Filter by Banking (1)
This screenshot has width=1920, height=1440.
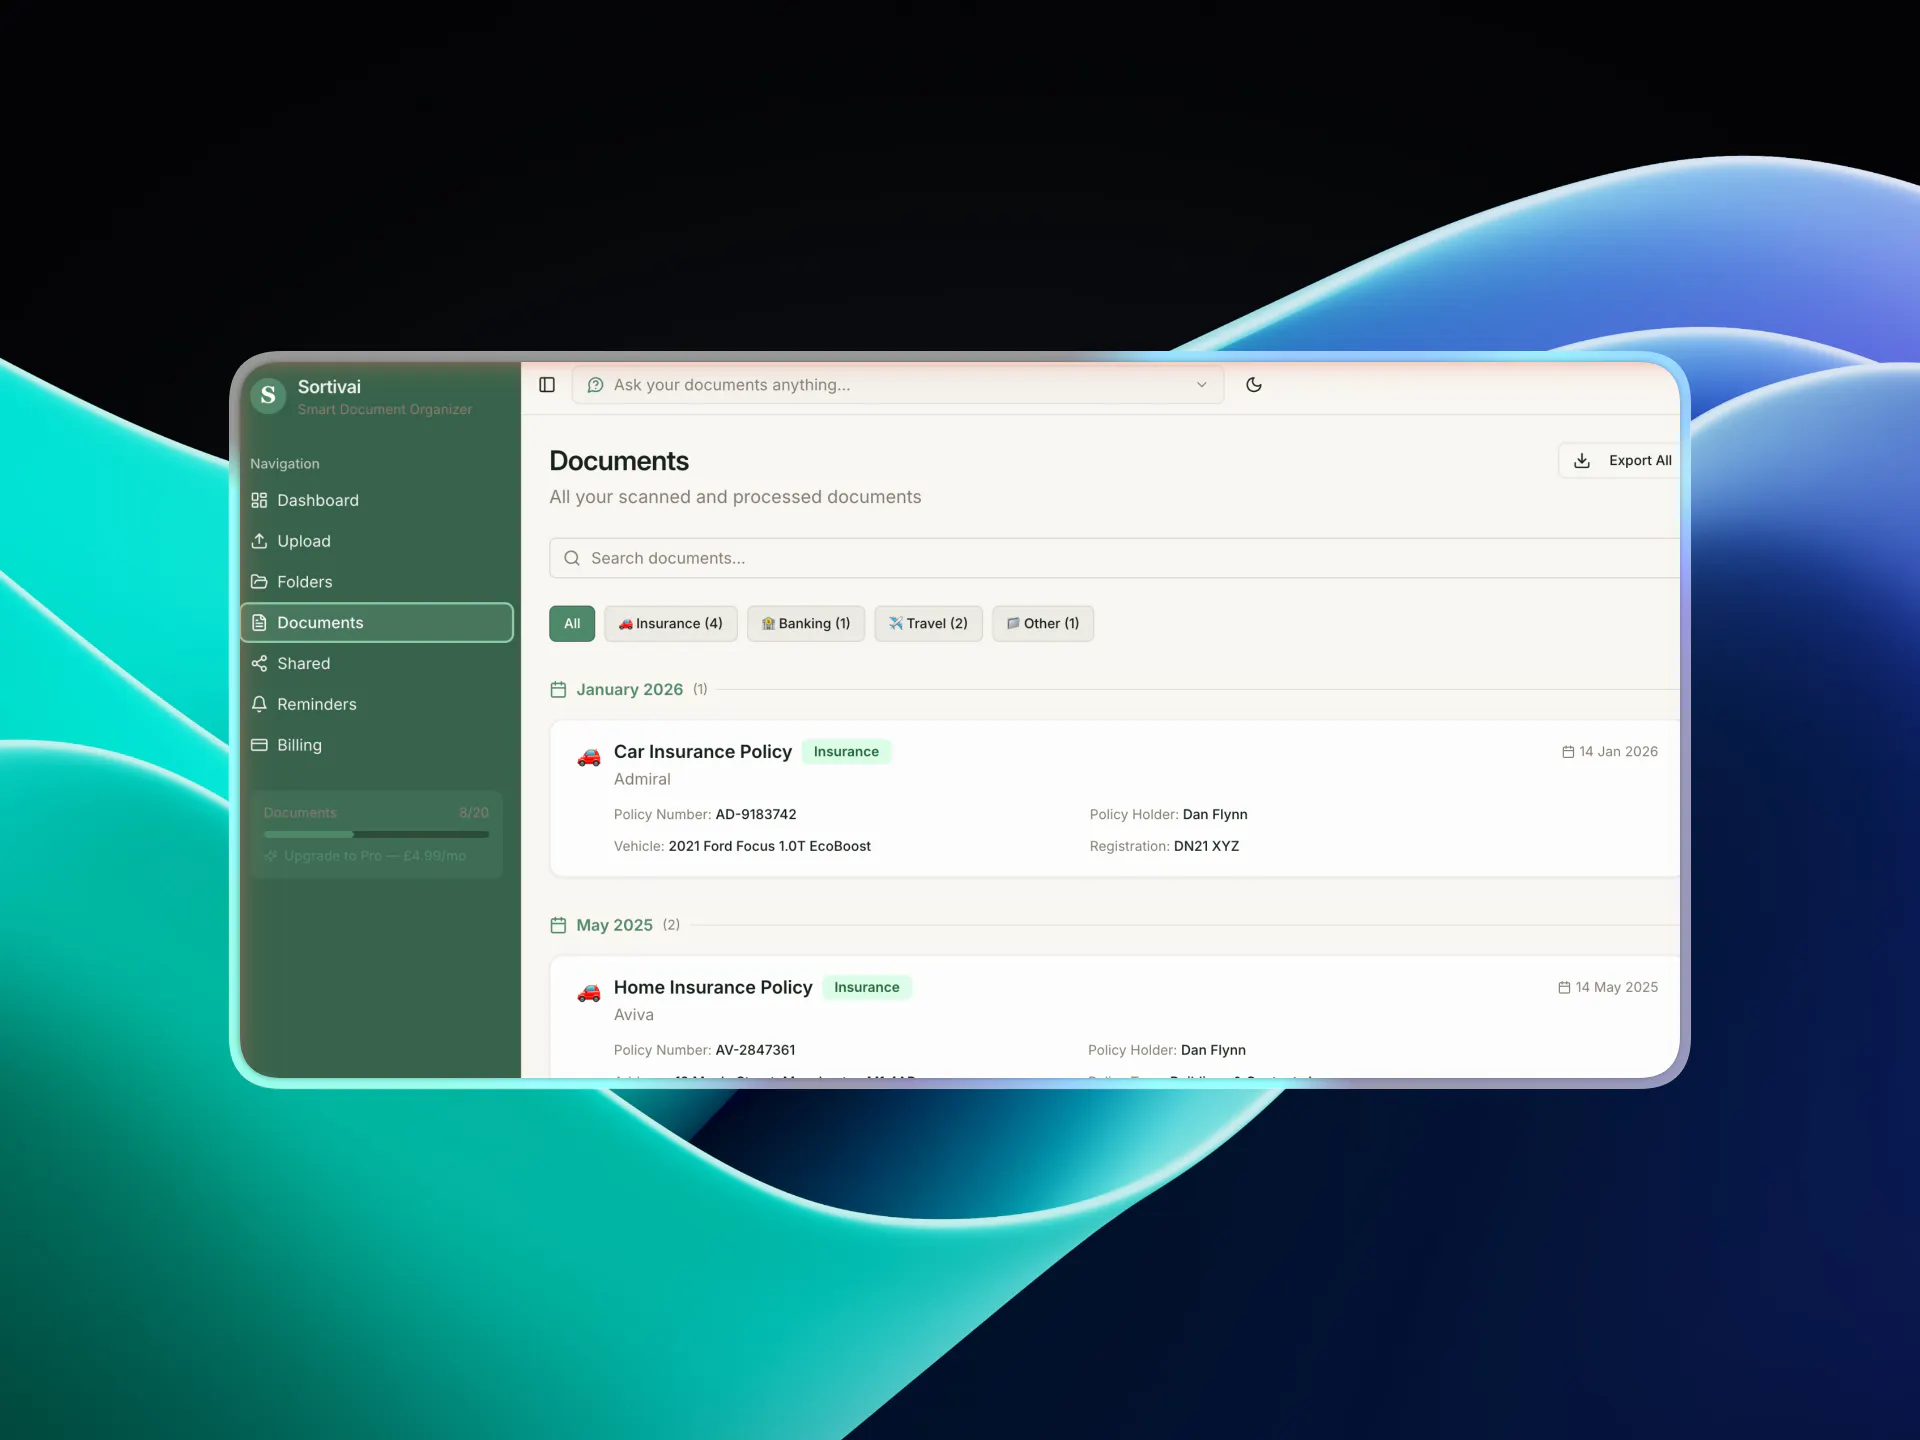pos(806,624)
